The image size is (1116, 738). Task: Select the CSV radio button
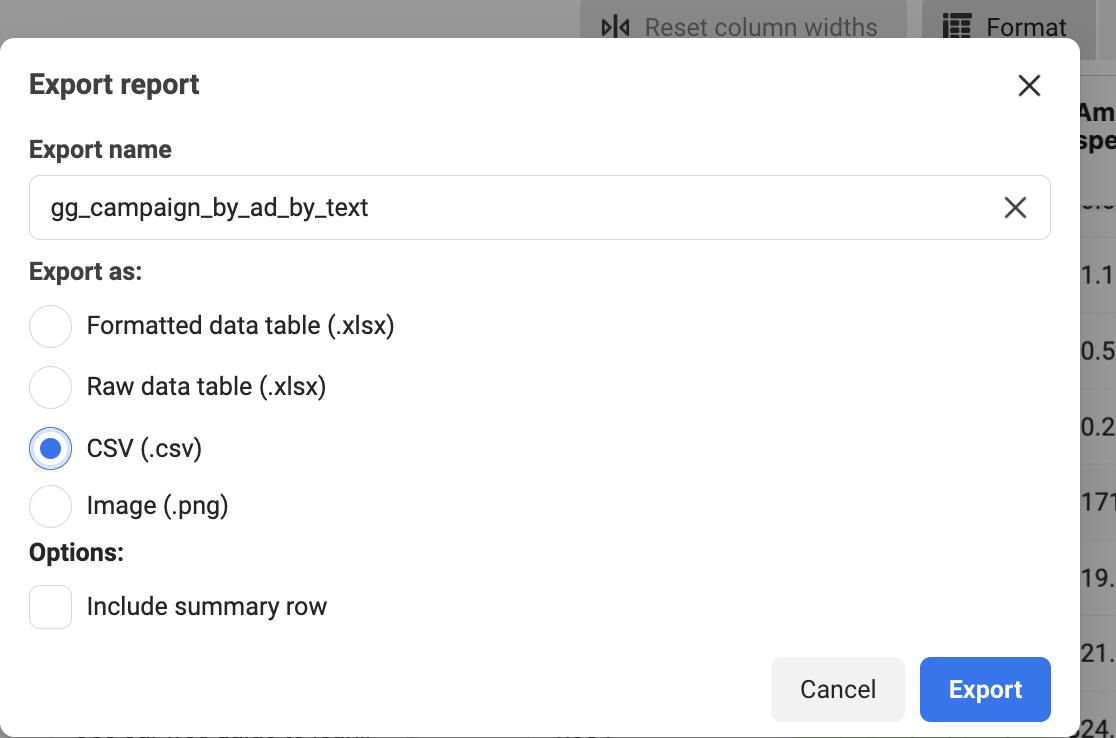point(50,449)
